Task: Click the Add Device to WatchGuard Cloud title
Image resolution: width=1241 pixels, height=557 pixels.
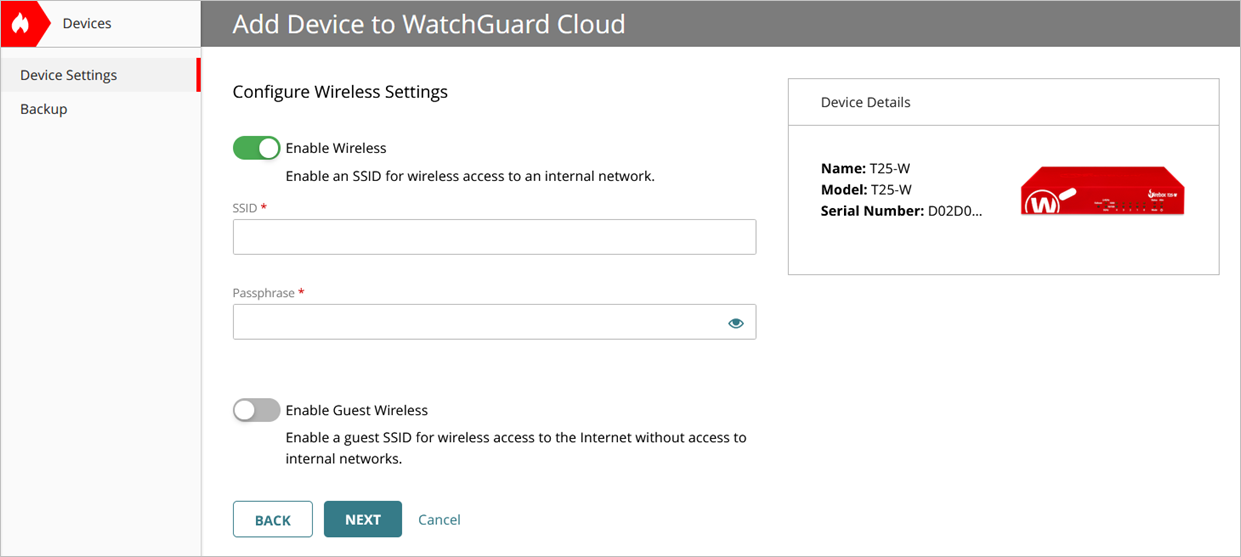Action: tap(429, 24)
